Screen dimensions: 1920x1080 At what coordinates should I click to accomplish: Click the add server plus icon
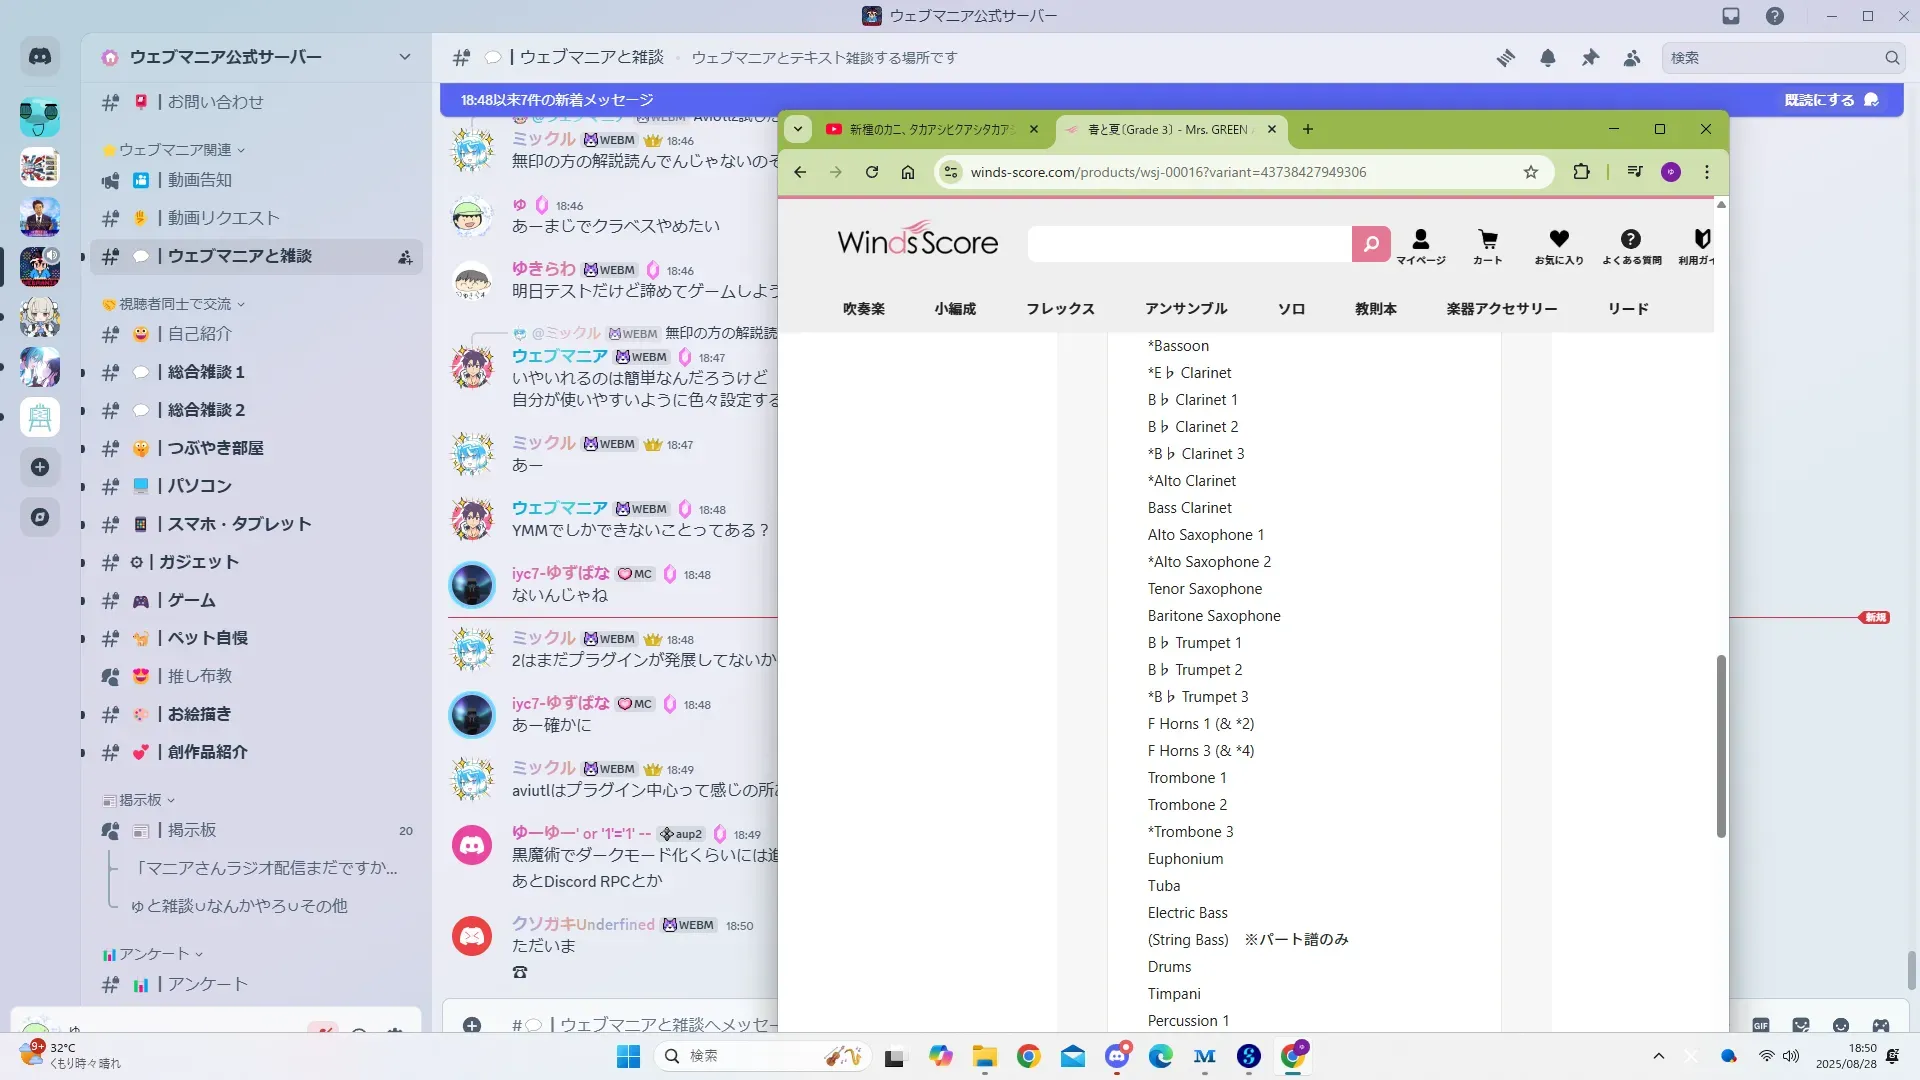click(x=40, y=467)
